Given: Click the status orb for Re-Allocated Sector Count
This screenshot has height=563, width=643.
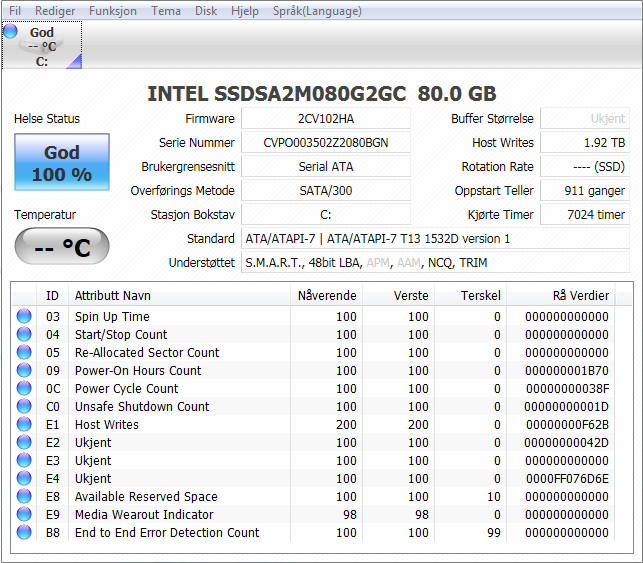Looking at the screenshot, I should (x=24, y=352).
